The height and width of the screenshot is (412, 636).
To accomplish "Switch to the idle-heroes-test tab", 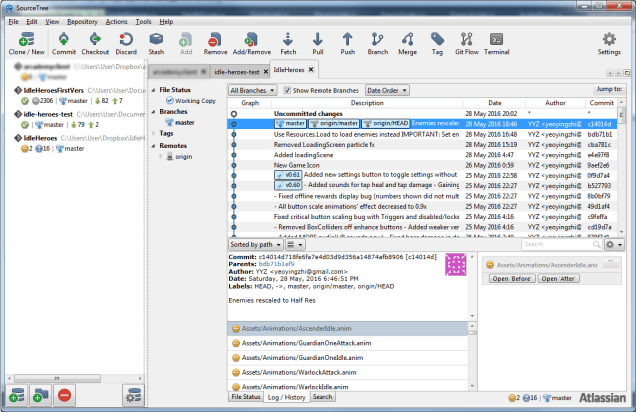I will 238,72.
